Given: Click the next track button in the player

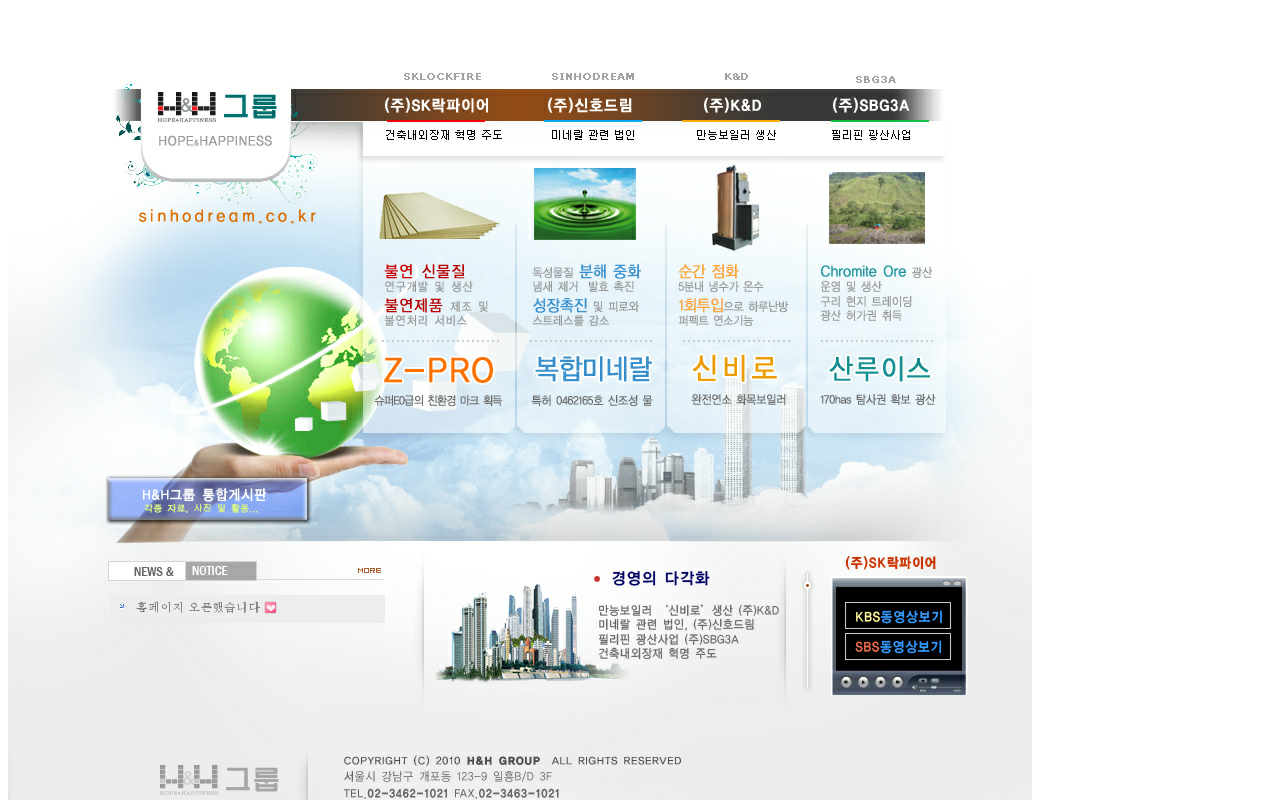Looking at the screenshot, I should [897, 682].
